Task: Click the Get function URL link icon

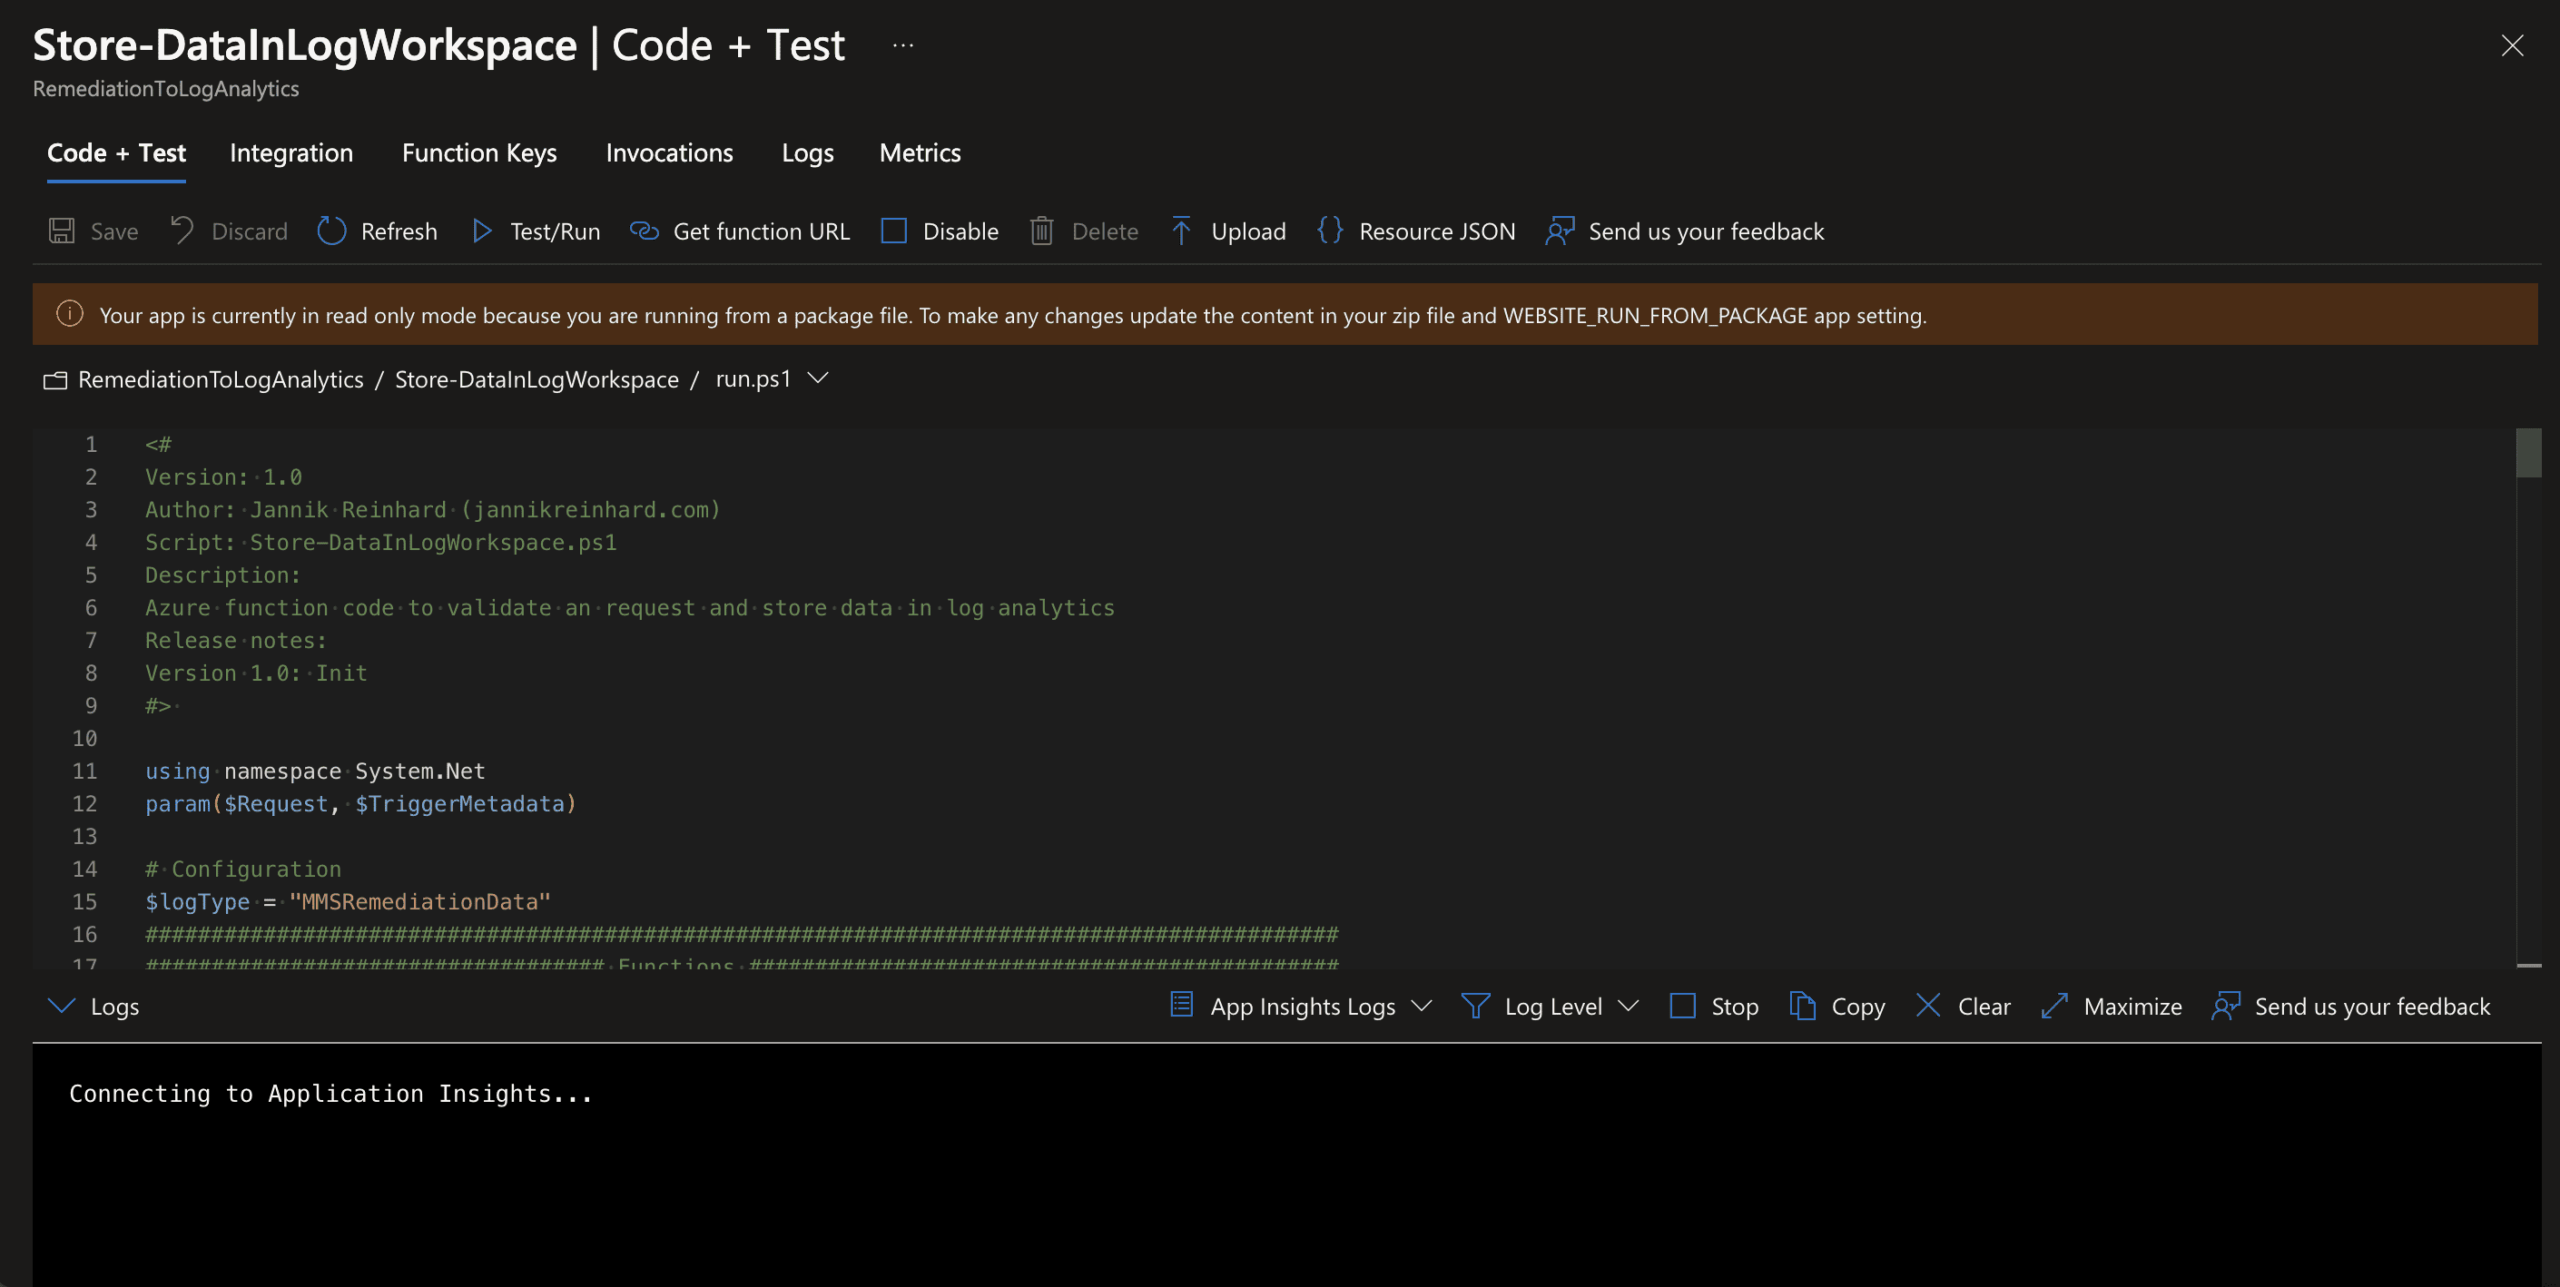Action: click(644, 231)
